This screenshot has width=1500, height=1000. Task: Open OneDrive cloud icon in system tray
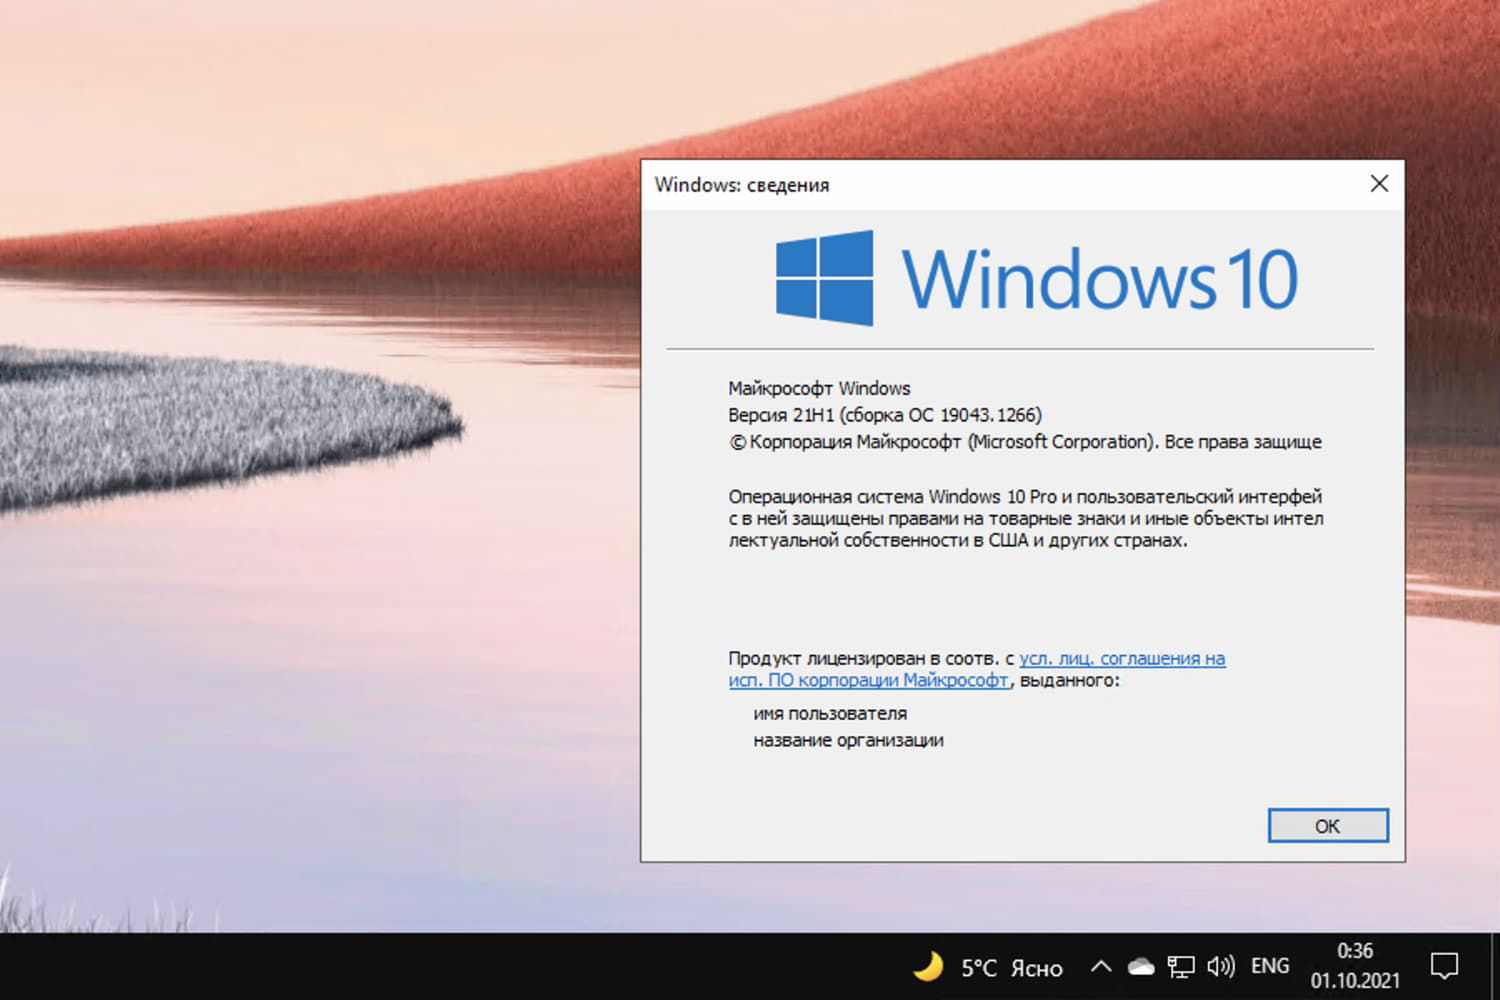pos(1142,966)
